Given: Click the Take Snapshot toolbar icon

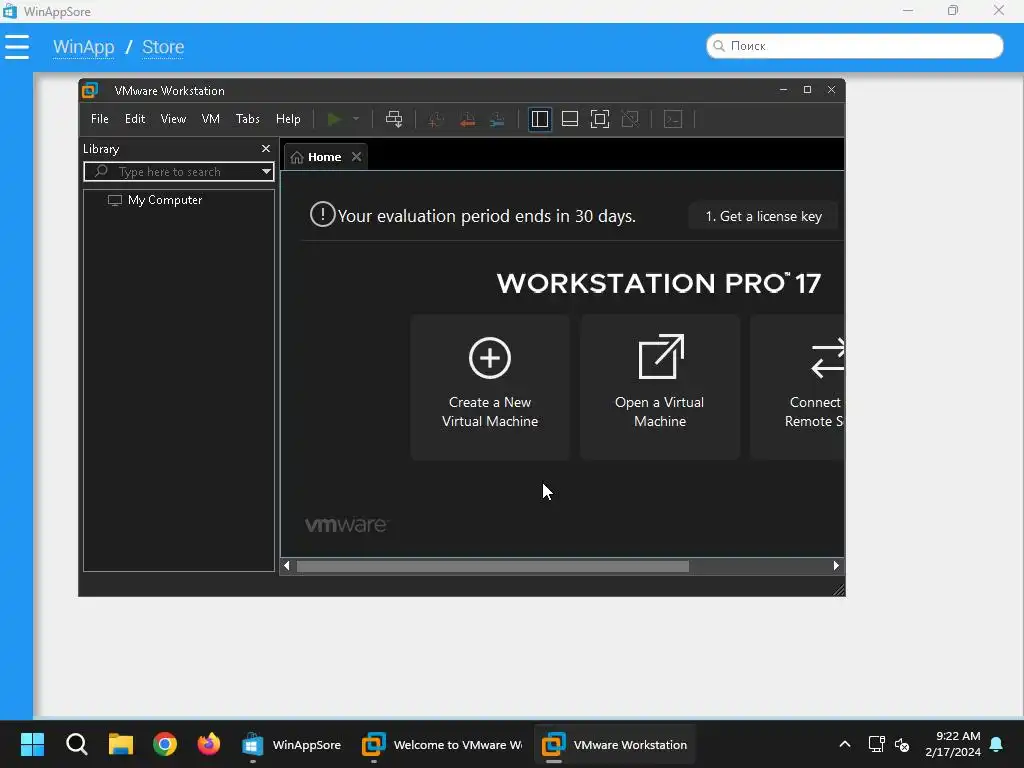Looking at the screenshot, I should pos(436,119).
